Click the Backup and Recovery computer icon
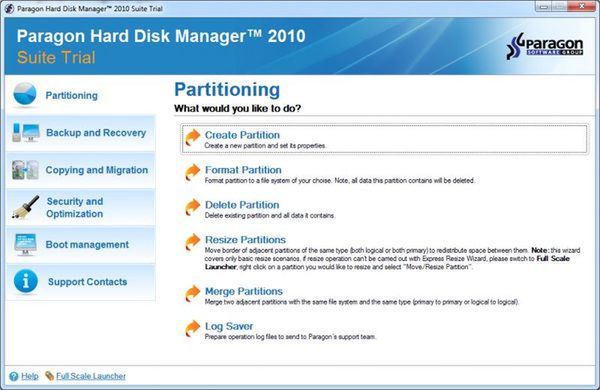 (x=26, y=132)
